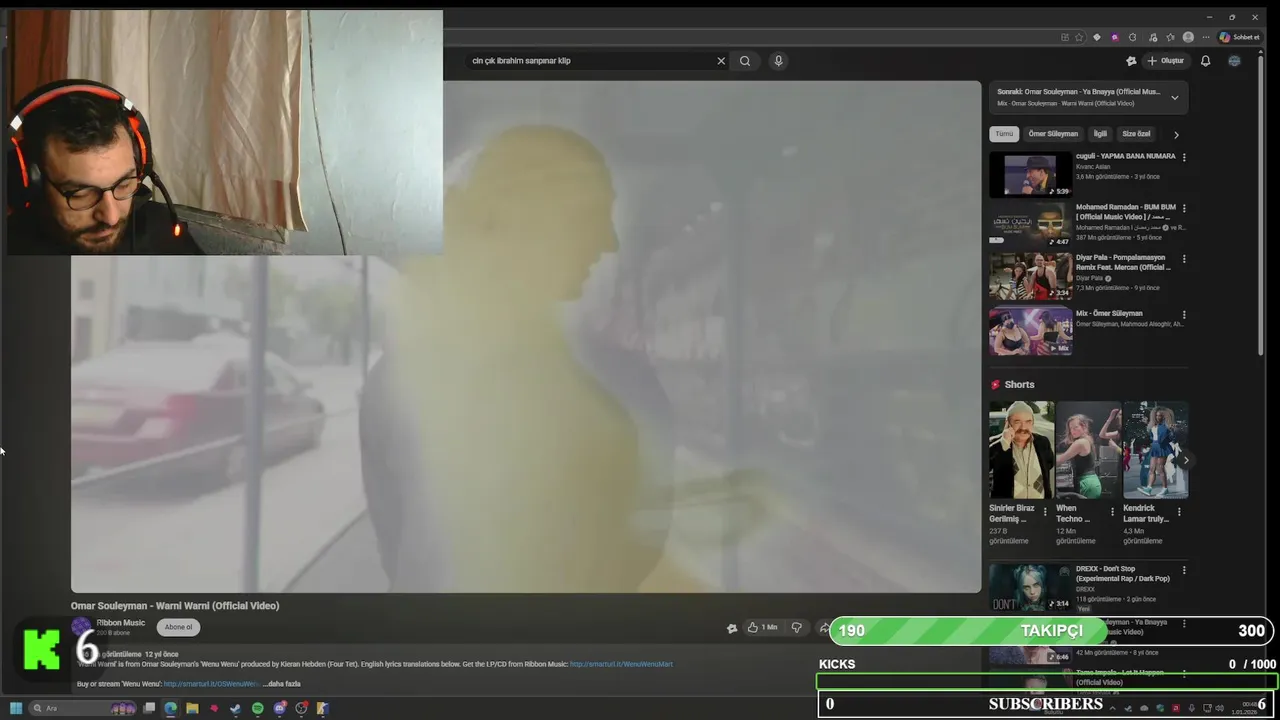Click the video player to pause
The height and width of the screenshot is (720, 1280).
526,336
